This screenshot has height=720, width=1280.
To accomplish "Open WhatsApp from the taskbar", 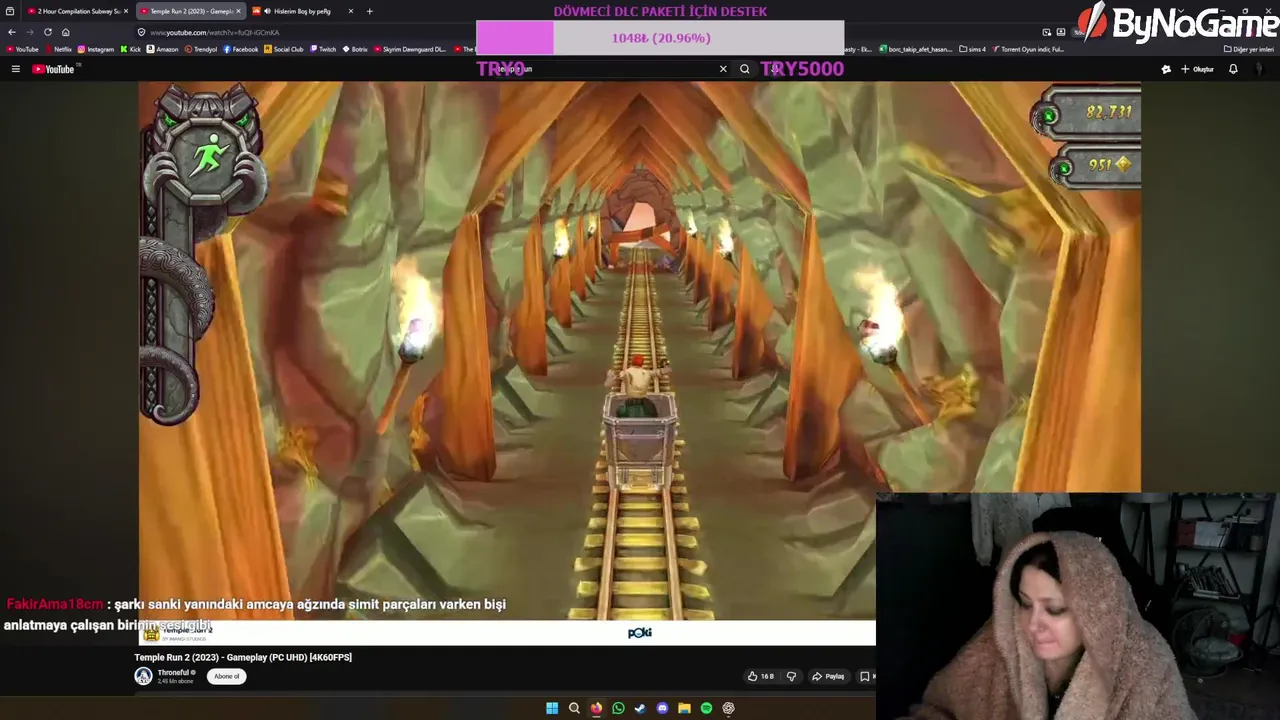I will pos(618,708).
